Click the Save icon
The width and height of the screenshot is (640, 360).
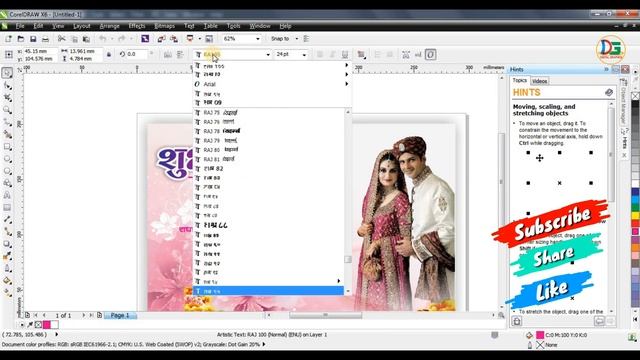pos(33,39)
